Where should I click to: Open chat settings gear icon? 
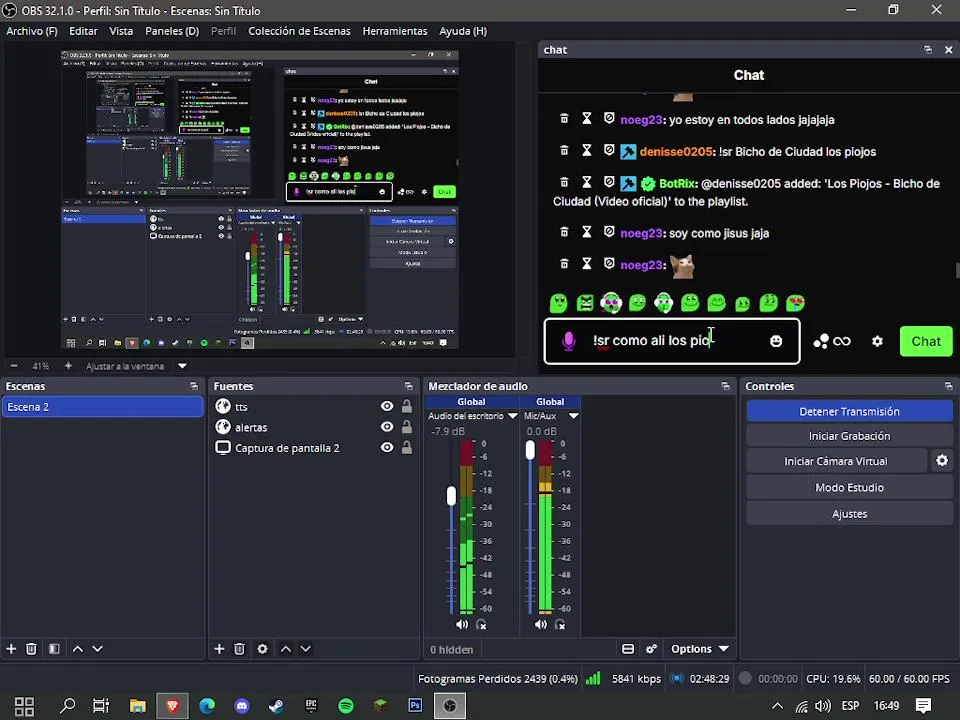[877, 341]
